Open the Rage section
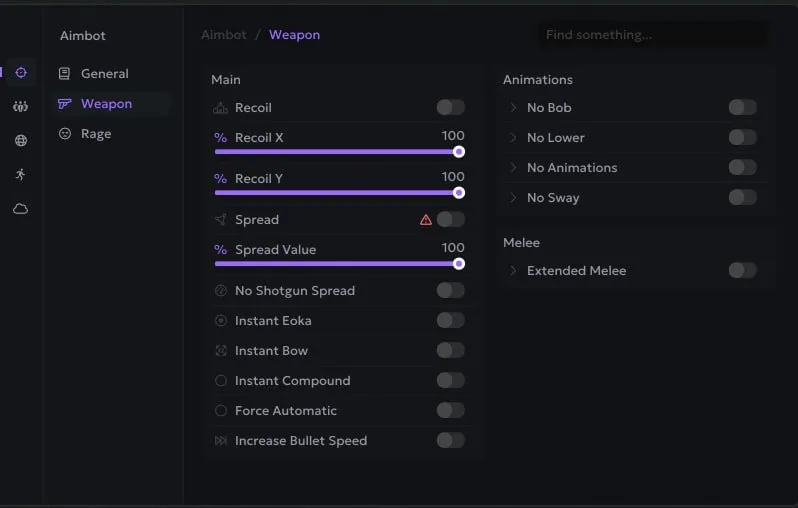This screenshot has height=508, width=798. click(x=96, y=133)
